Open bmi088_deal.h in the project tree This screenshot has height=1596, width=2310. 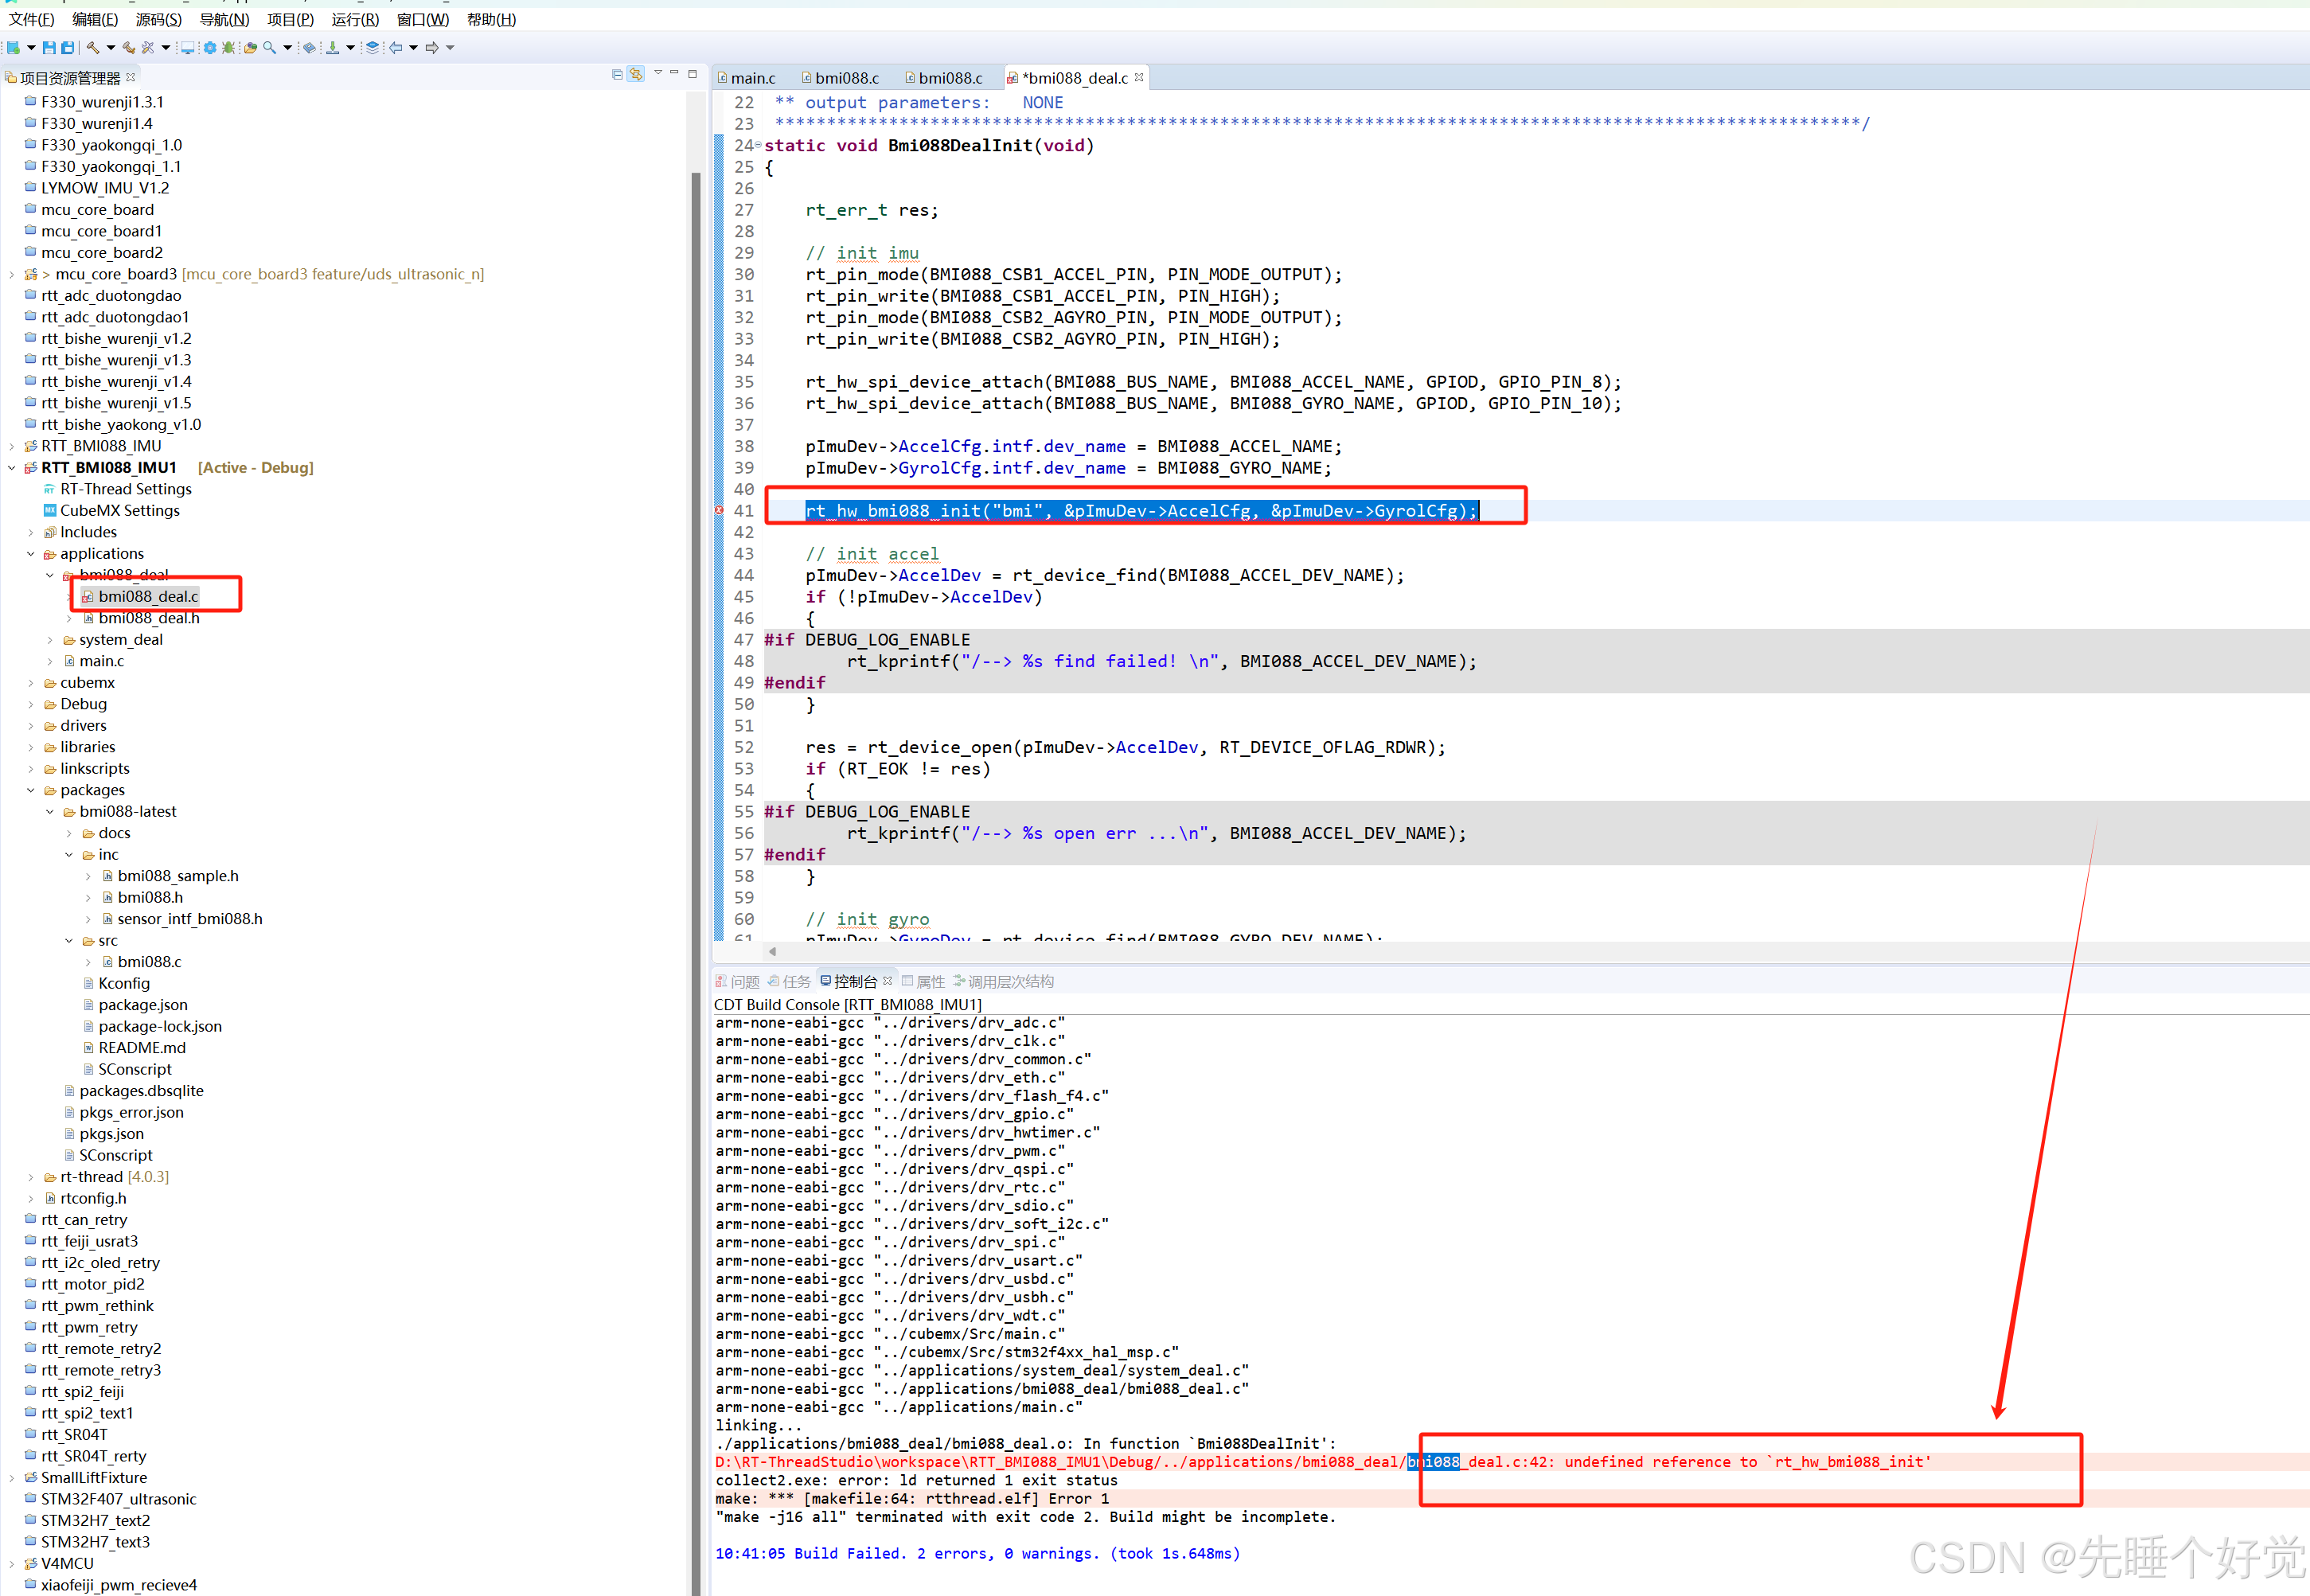[148, 618]
